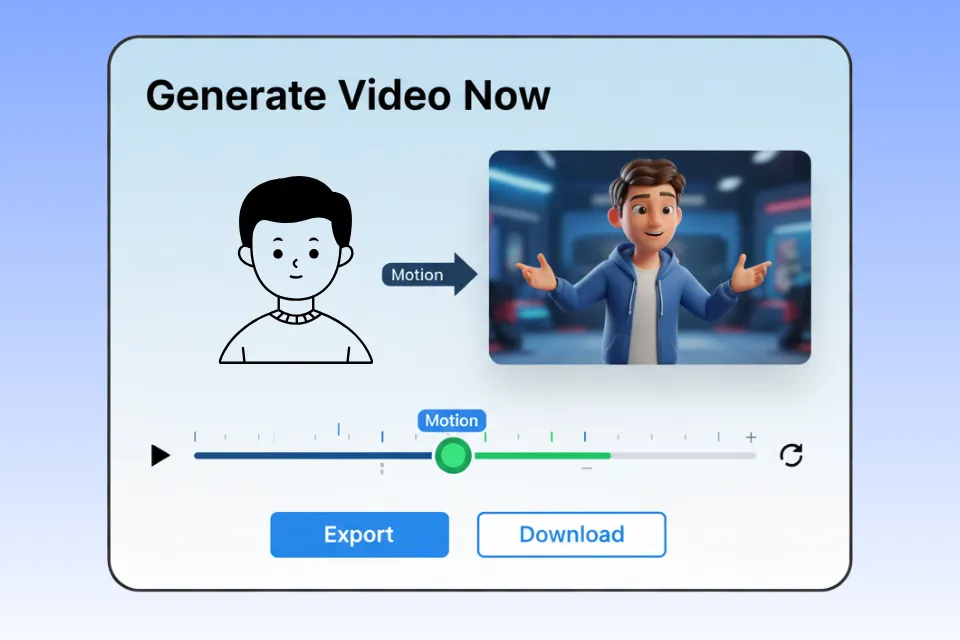Select the black play icon
Viewport: 960px width, 640px height.
[x=160, y=456]
